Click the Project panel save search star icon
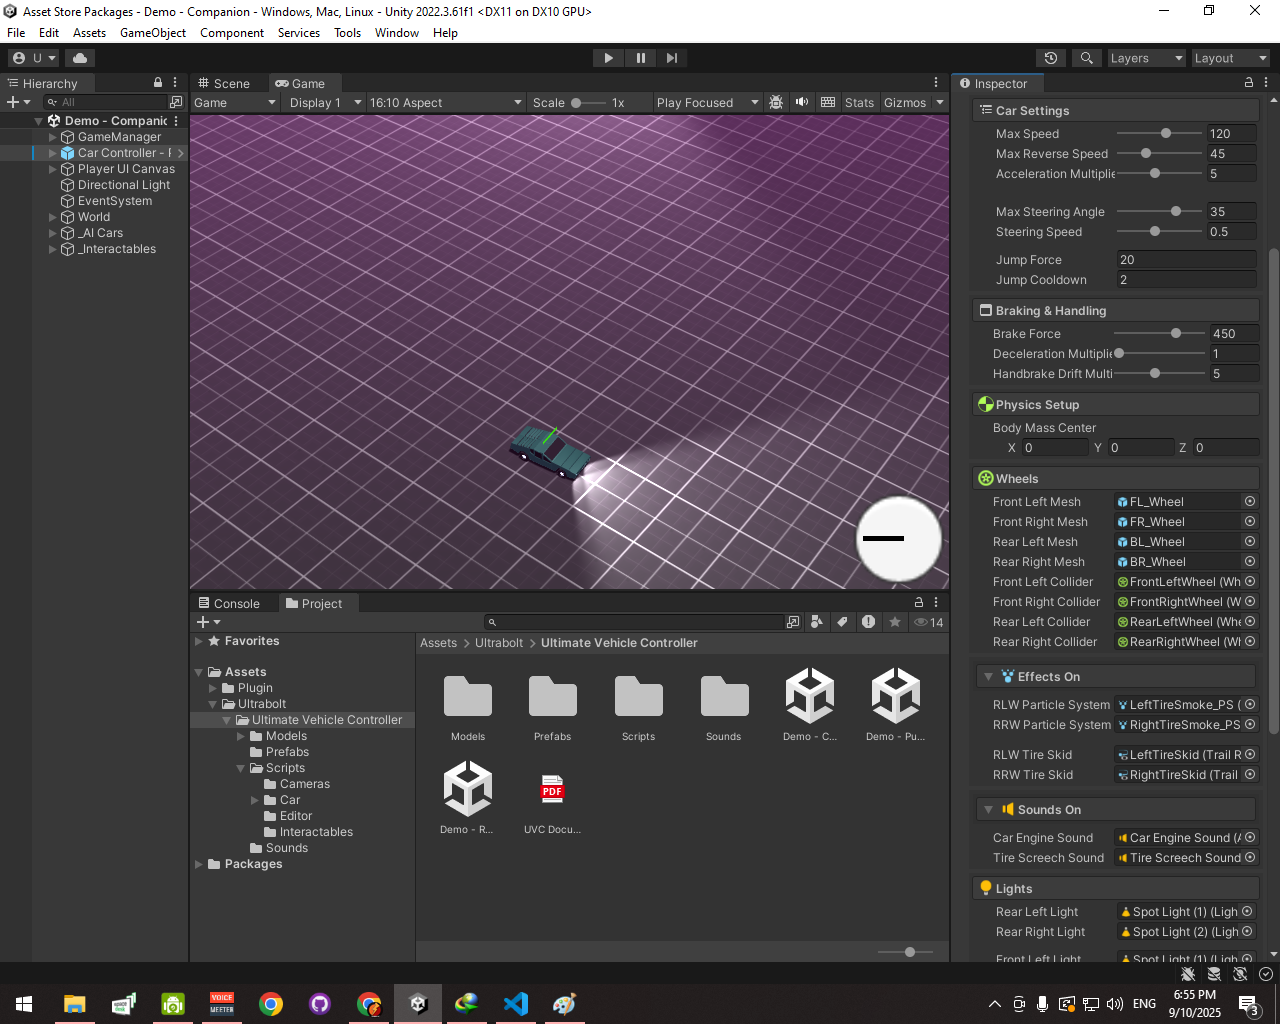Viewport: 1280px width, 1024px height. 895,622
